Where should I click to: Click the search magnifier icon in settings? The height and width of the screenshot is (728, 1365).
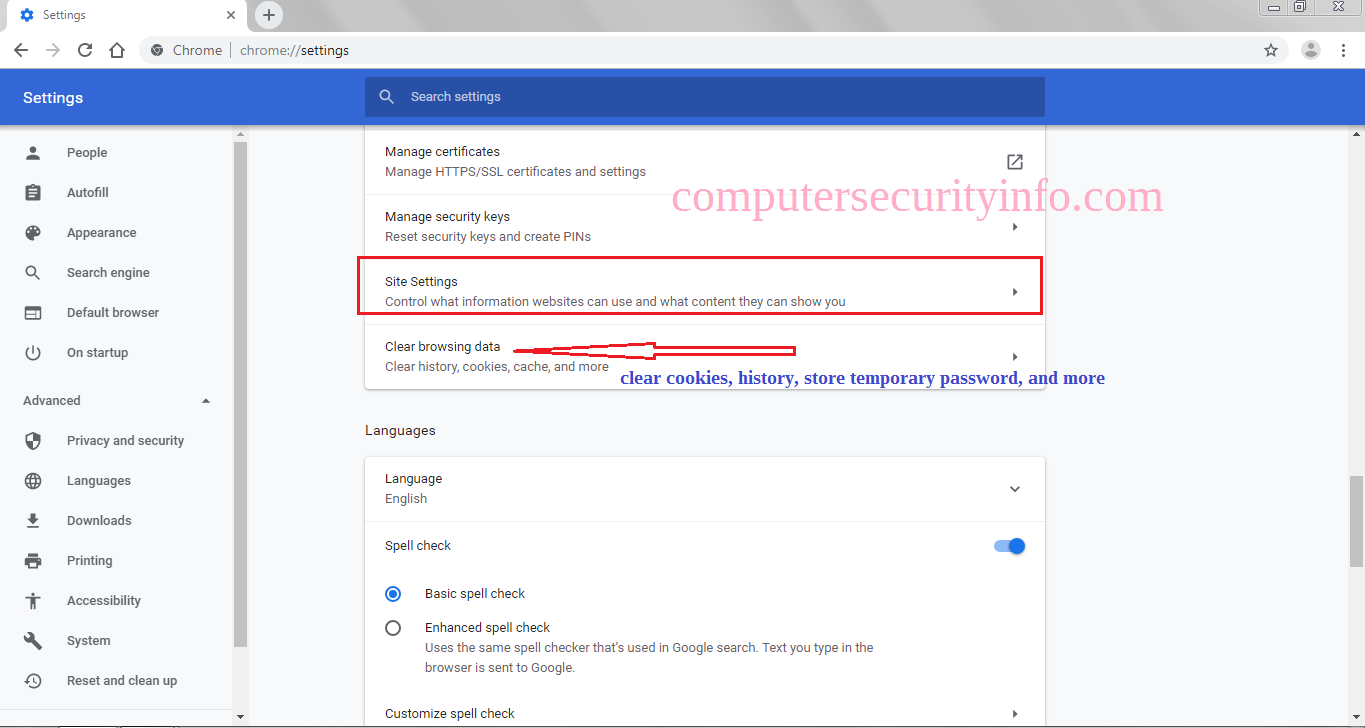coord(387,97)
